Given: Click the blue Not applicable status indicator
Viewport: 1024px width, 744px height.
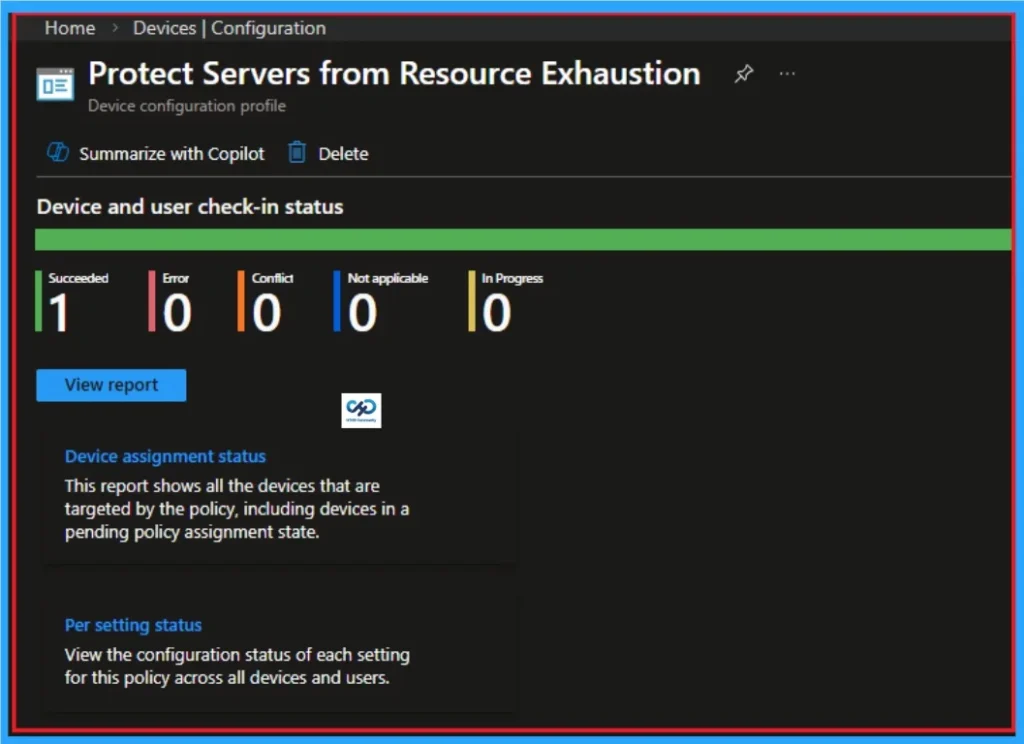Looking at the screenshot, I should coord(338,300).
